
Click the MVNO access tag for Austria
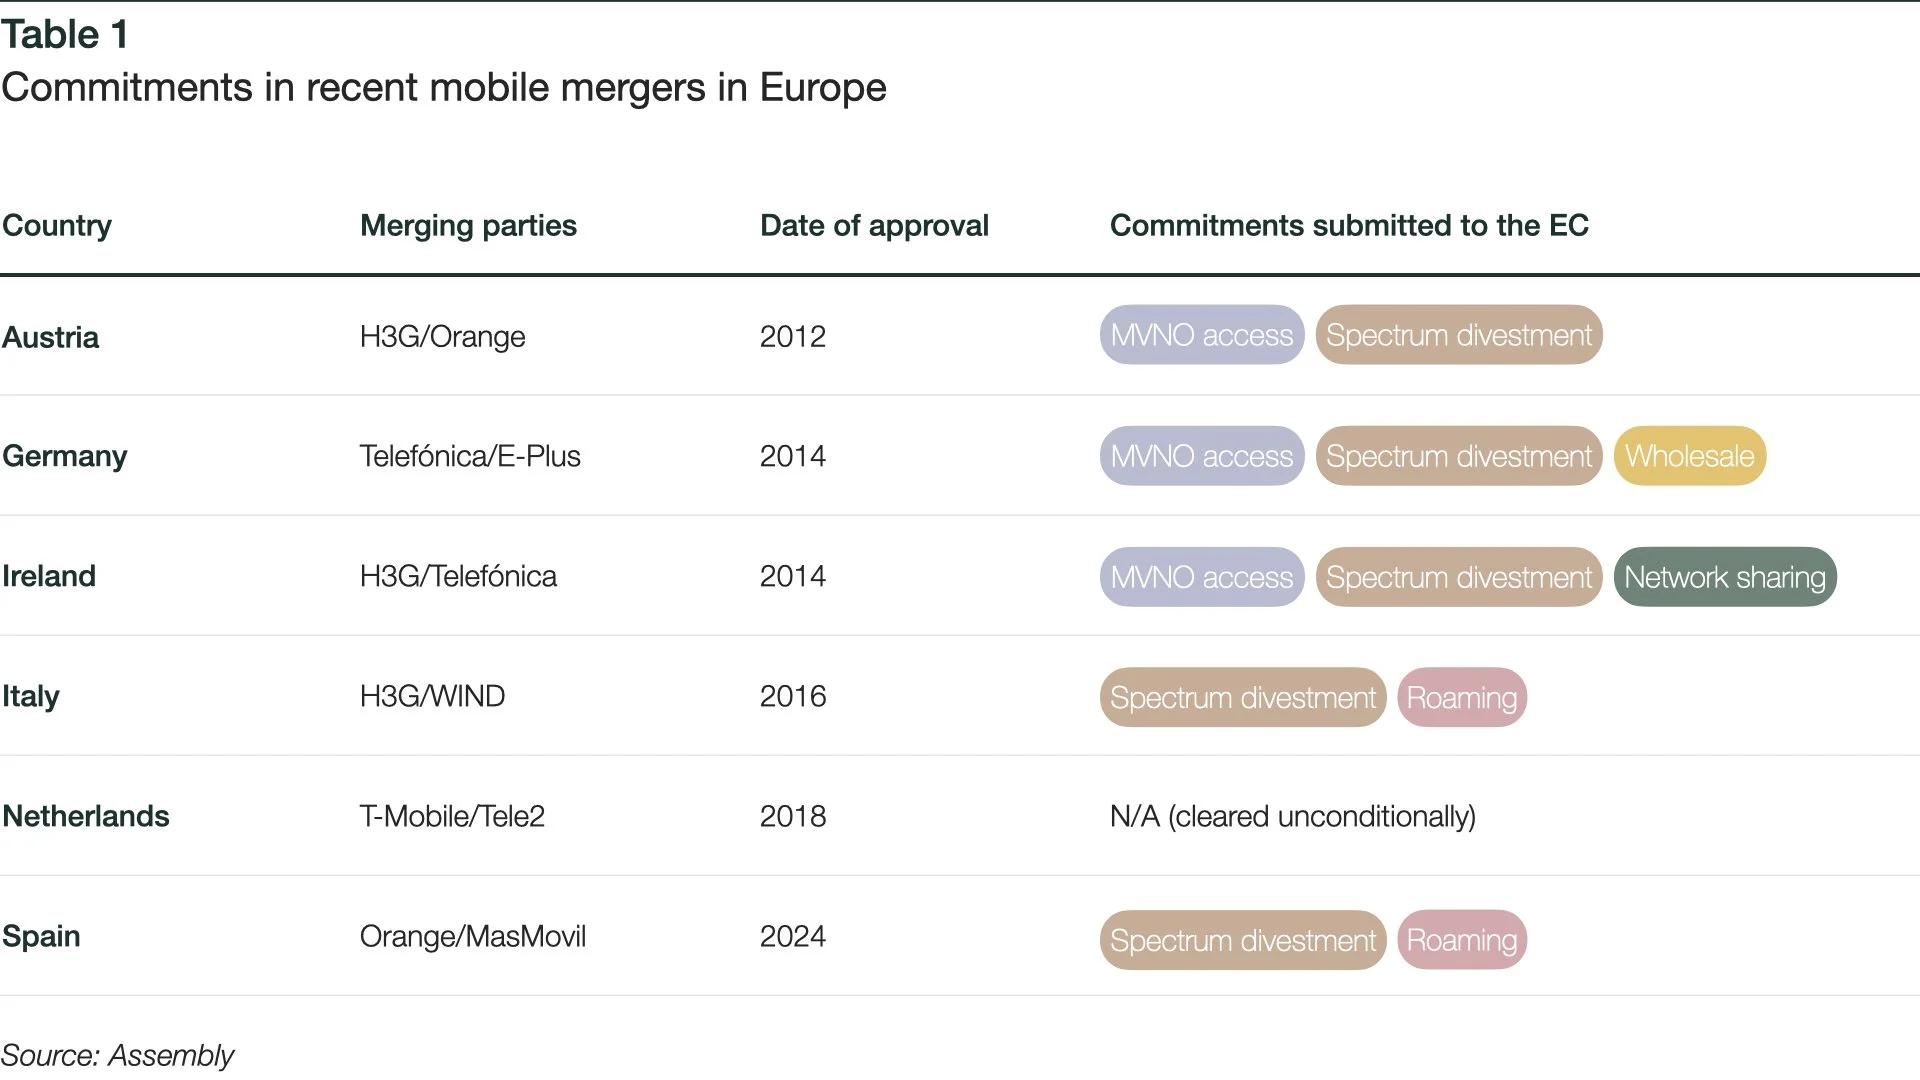pyautogui.click(x=1202, y=335)
